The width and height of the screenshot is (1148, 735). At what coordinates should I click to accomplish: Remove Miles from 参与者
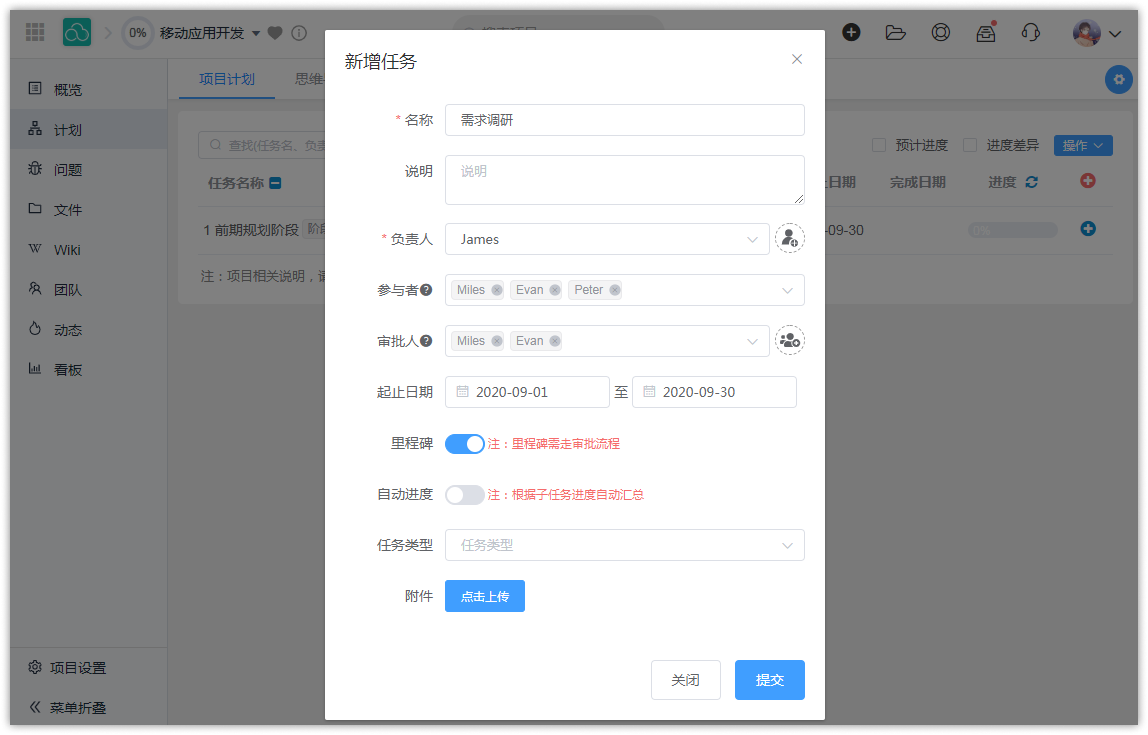point(497,290)
